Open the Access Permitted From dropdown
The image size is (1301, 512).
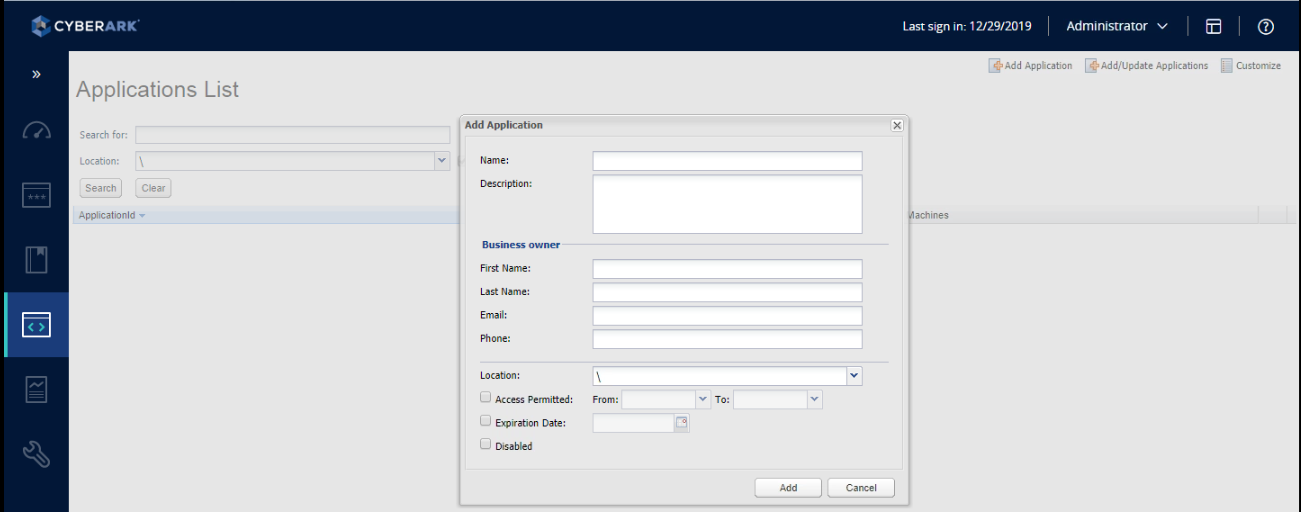(x=703, y=399)
